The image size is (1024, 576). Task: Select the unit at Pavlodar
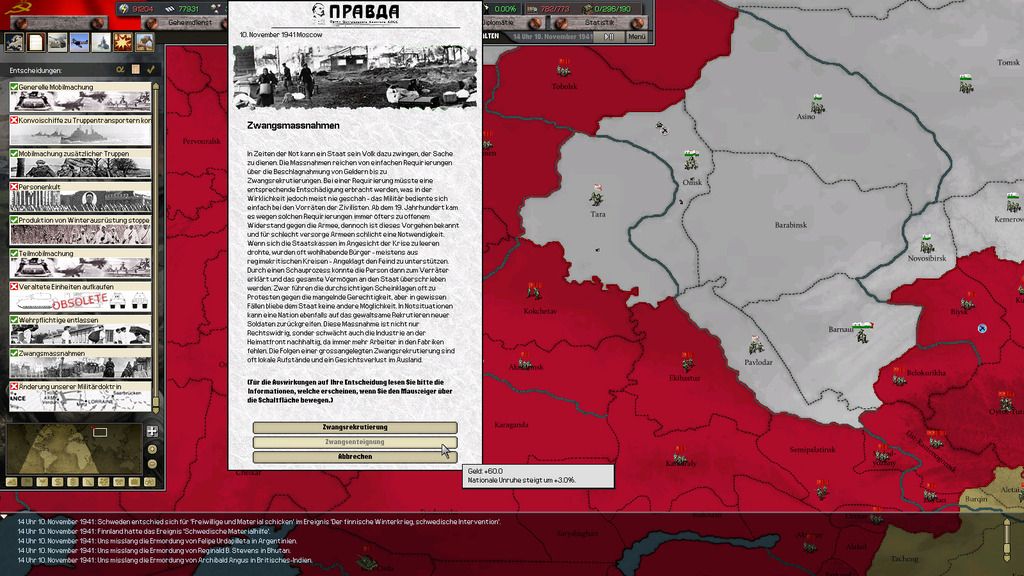pos(756,345)
